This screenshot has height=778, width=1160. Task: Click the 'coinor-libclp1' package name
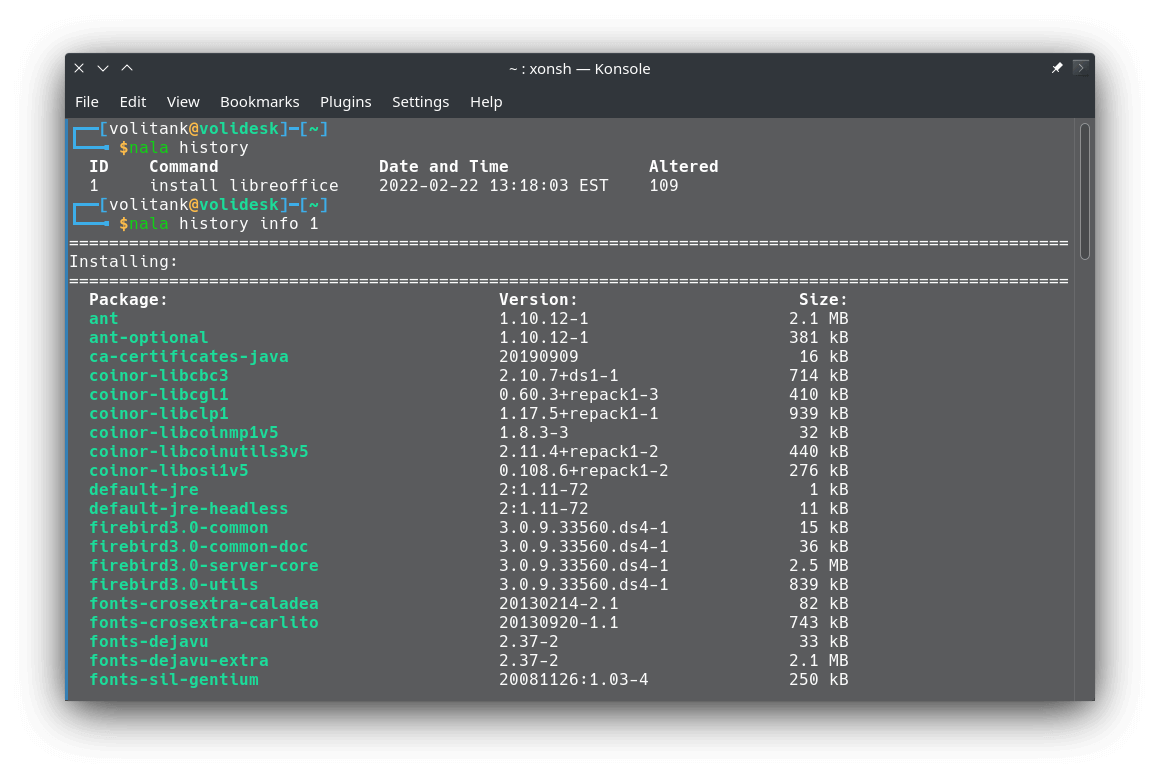tap(159, 414)
